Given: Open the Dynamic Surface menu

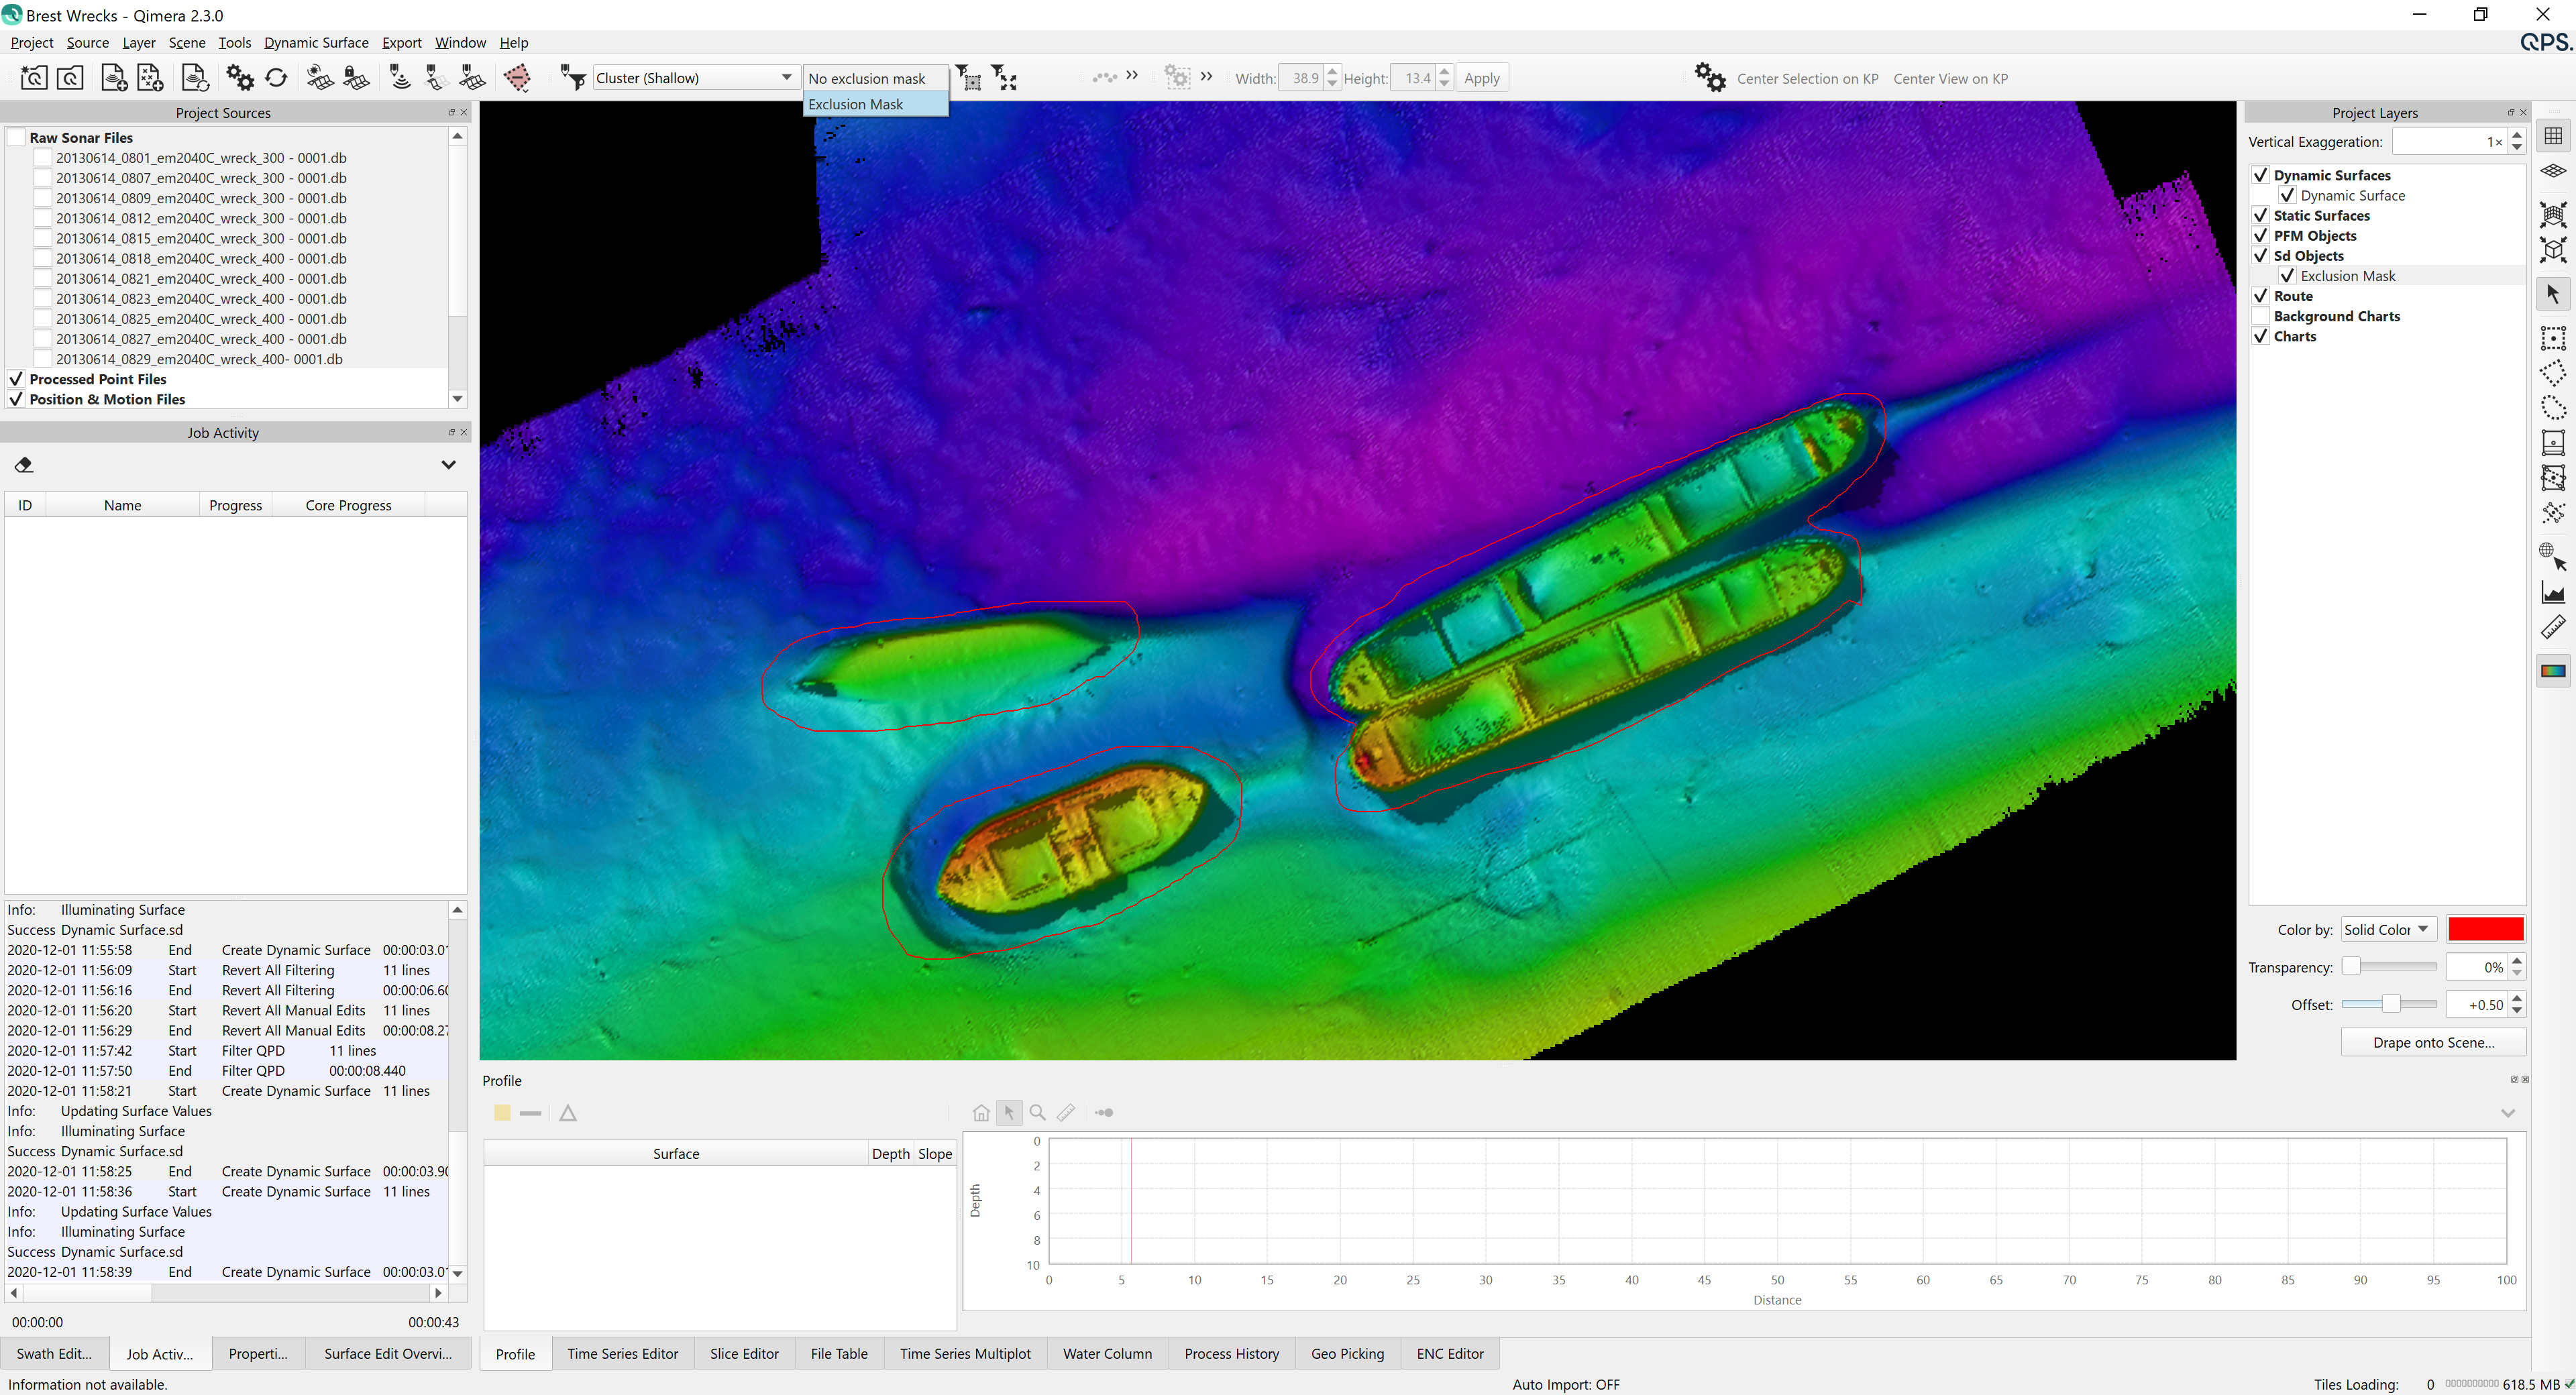Looking at the screenshot, I should click(x=316, y=43).
